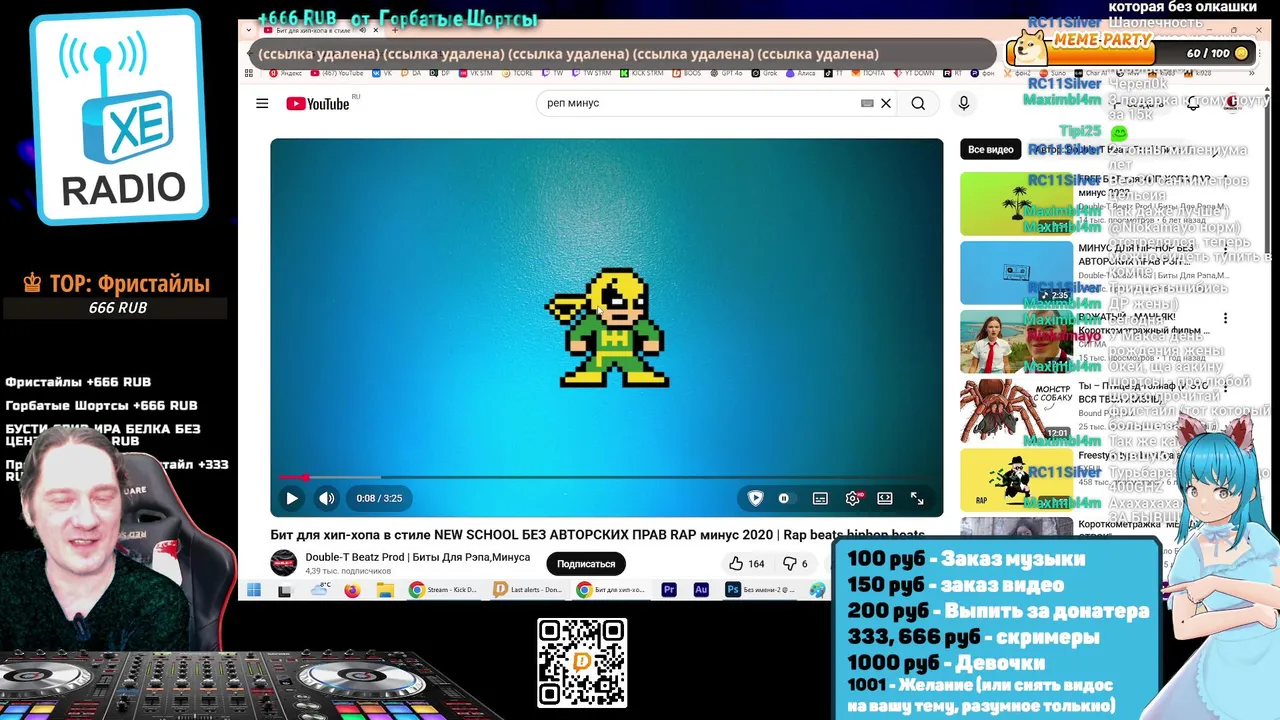Open 'Double-T Beatz Prod' channel name link
This screenshot has height=720, width=1280.
418,557
